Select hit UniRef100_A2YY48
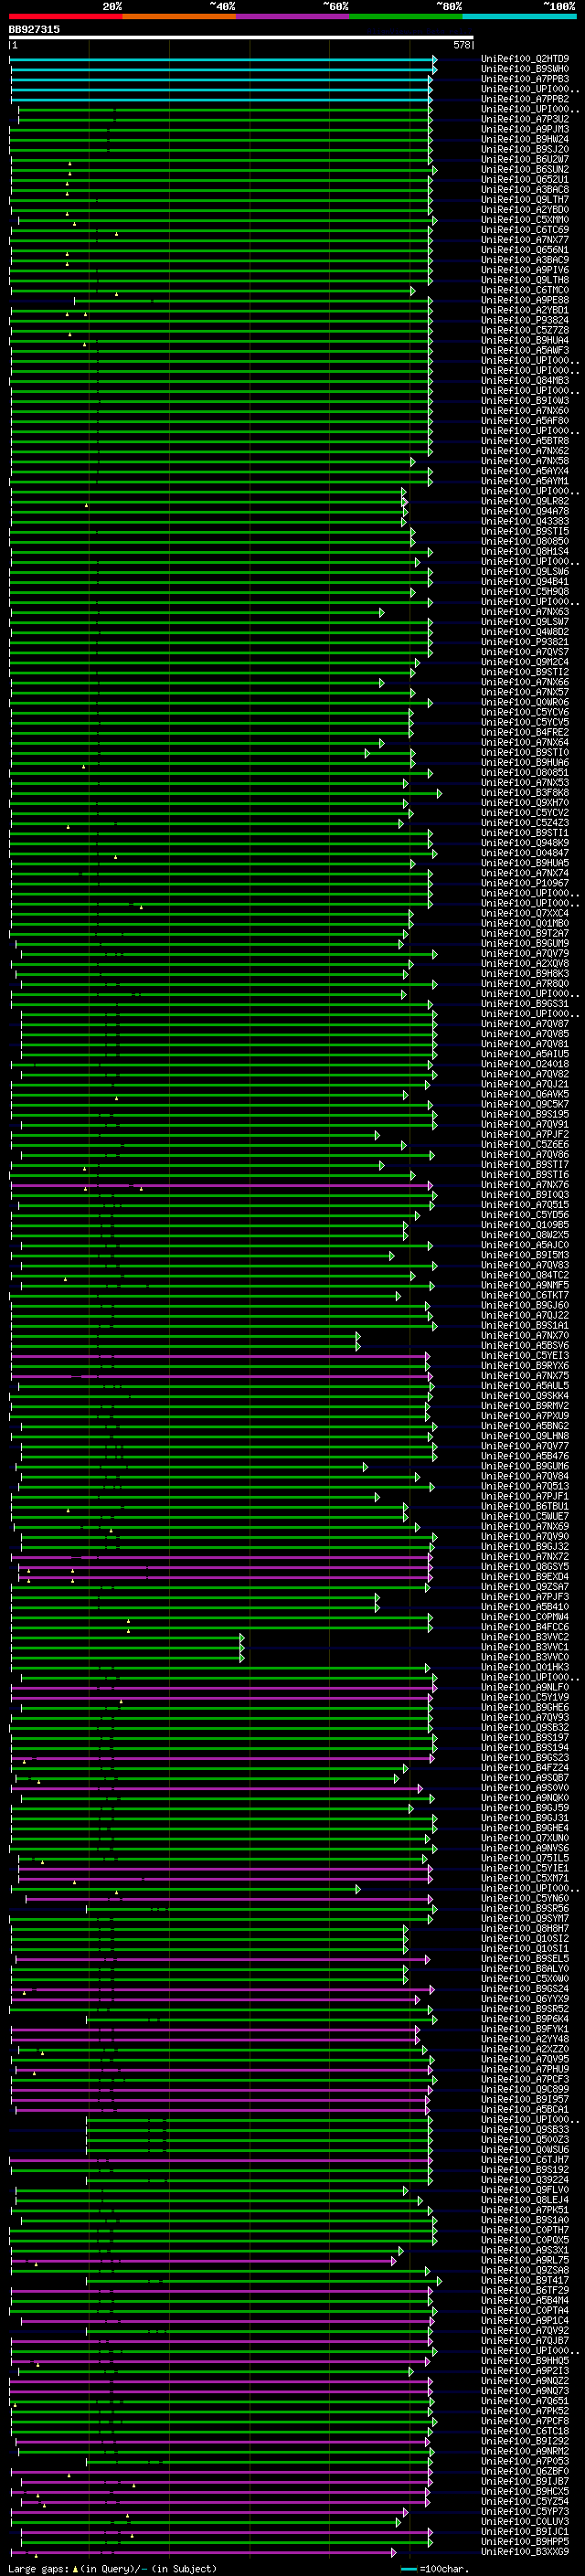 tap(525, 2039)
